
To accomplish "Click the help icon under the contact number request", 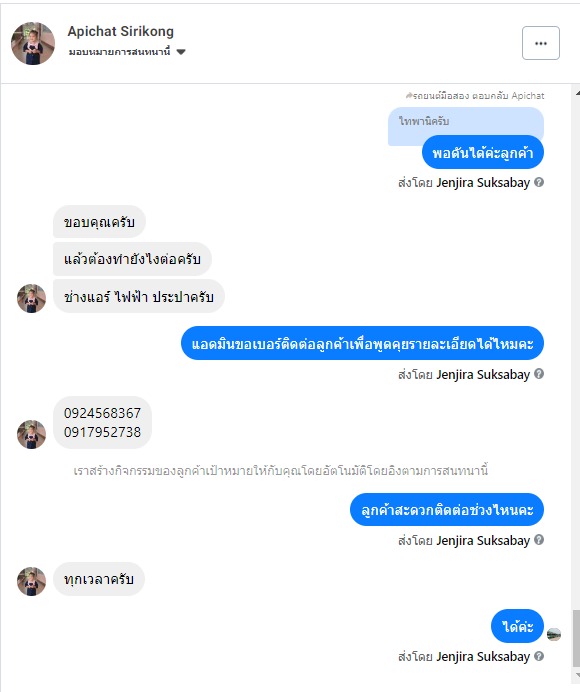I will pos(539,374).
